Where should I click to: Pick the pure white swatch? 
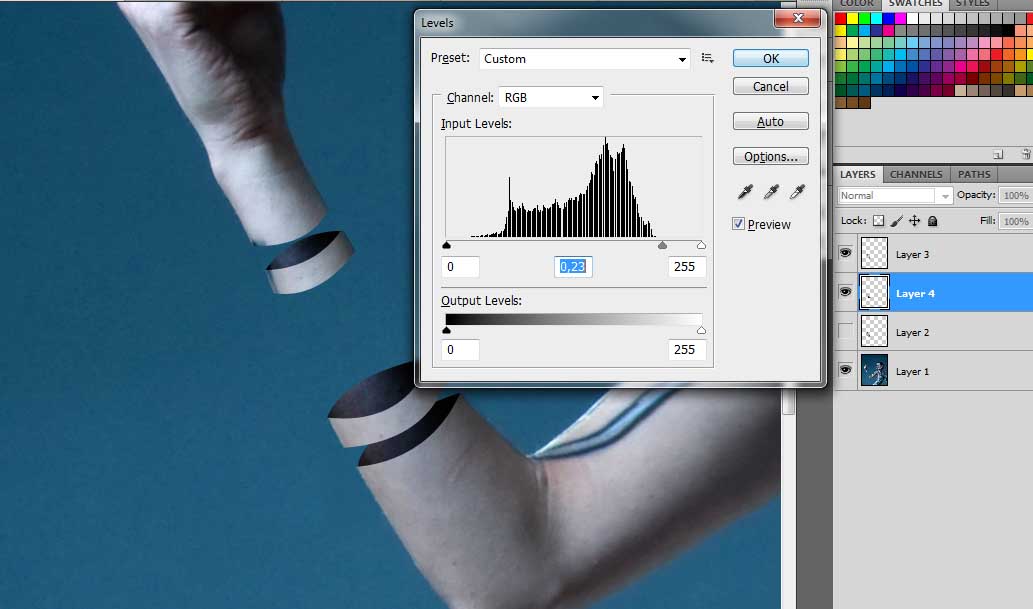pos(913,18)
